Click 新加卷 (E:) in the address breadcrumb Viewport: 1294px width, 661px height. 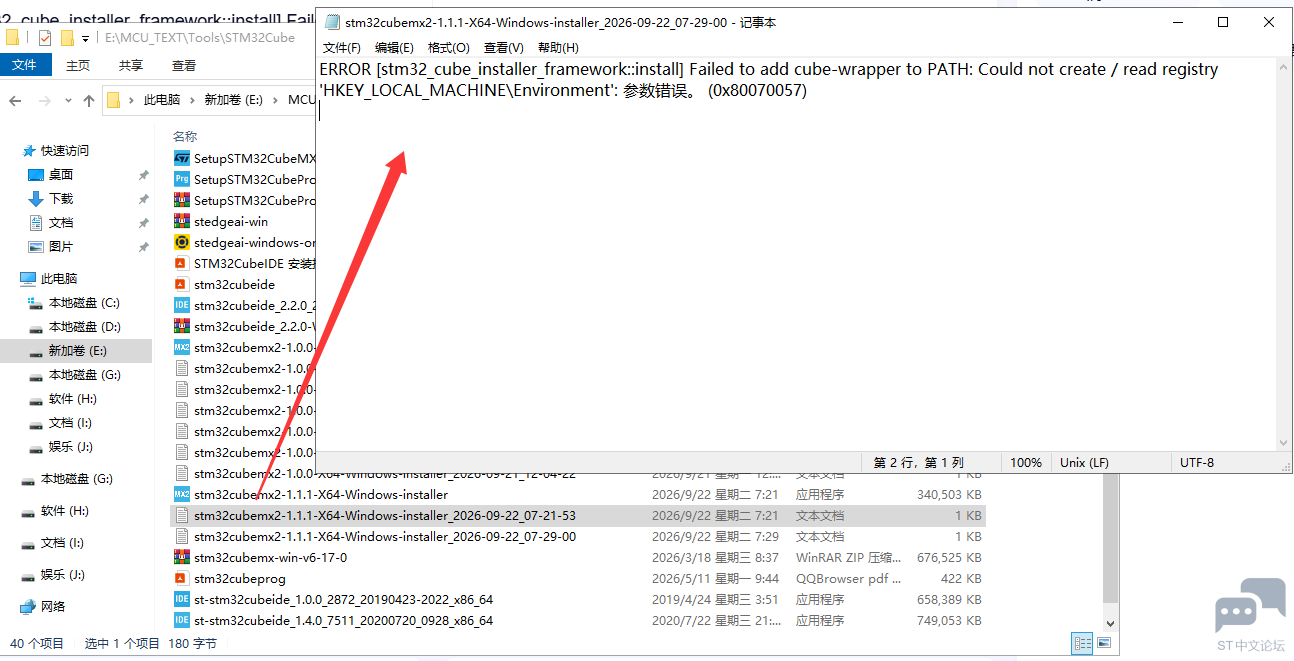pos(233,100)
